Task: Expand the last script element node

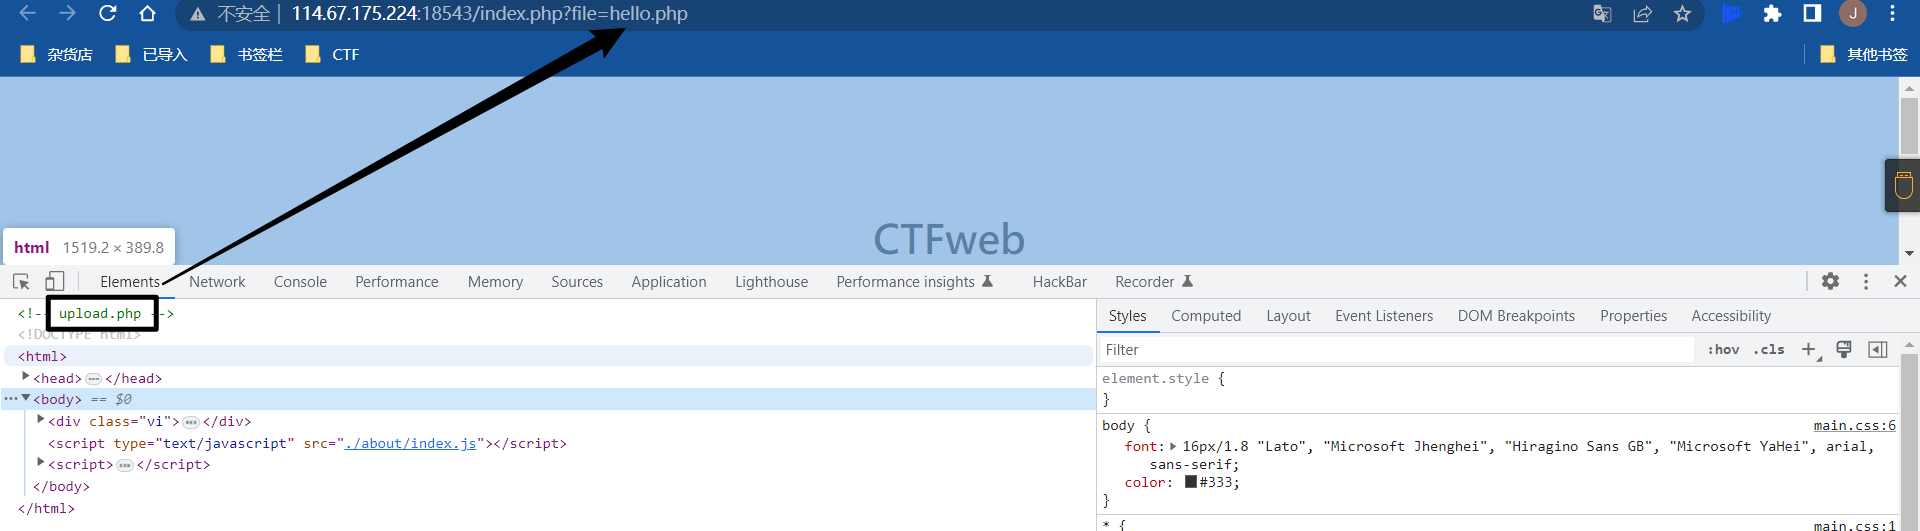Action: (41, 463)
